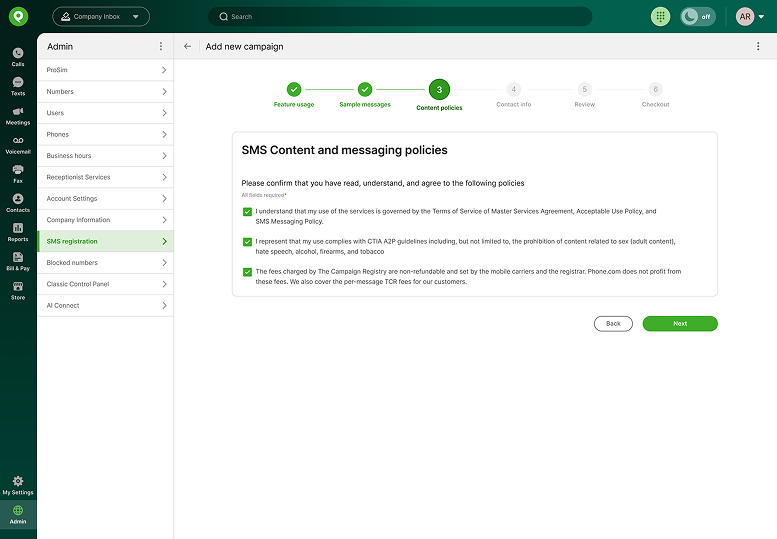The image size is (777, 539).
Task: Open the Company Inbox dropdown
Action: 101,16
